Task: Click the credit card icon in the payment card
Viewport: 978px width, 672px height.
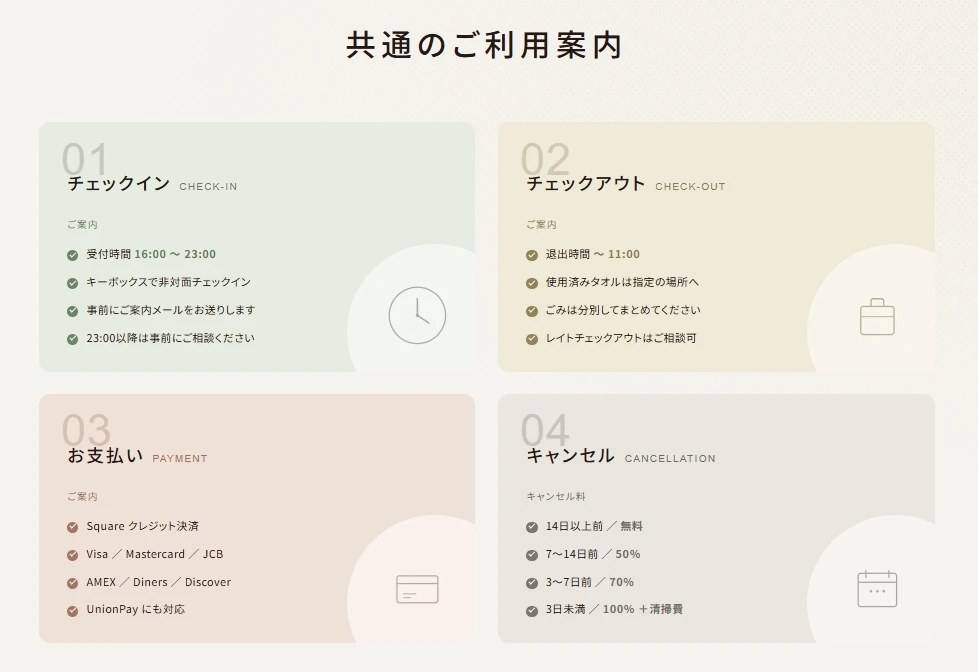Action: click(x=417, y=589)
